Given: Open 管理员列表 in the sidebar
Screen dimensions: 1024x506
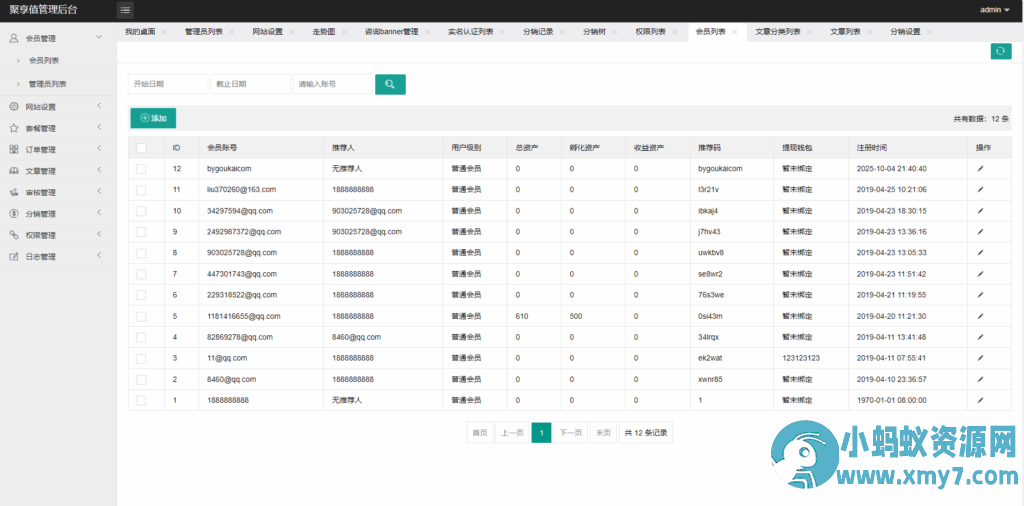Looking at the screenshot, I should pyautogui.click(x=54, y=84).
